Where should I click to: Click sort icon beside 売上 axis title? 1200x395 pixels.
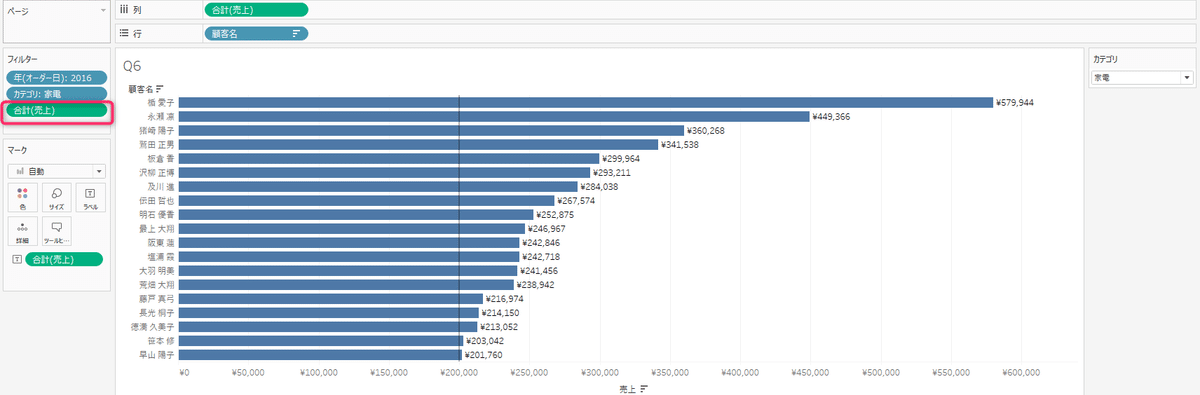click(x=644, y=388)
